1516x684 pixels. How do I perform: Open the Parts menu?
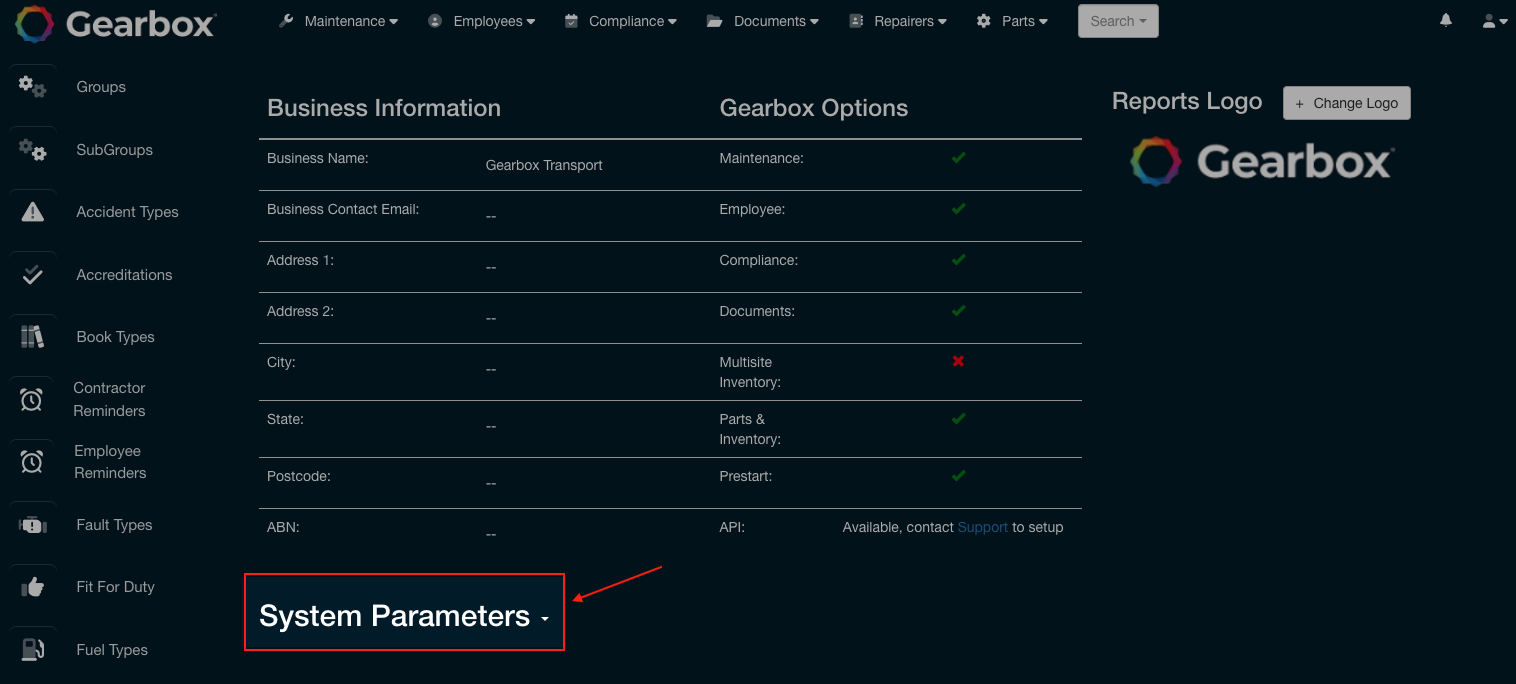(1012, 21)
